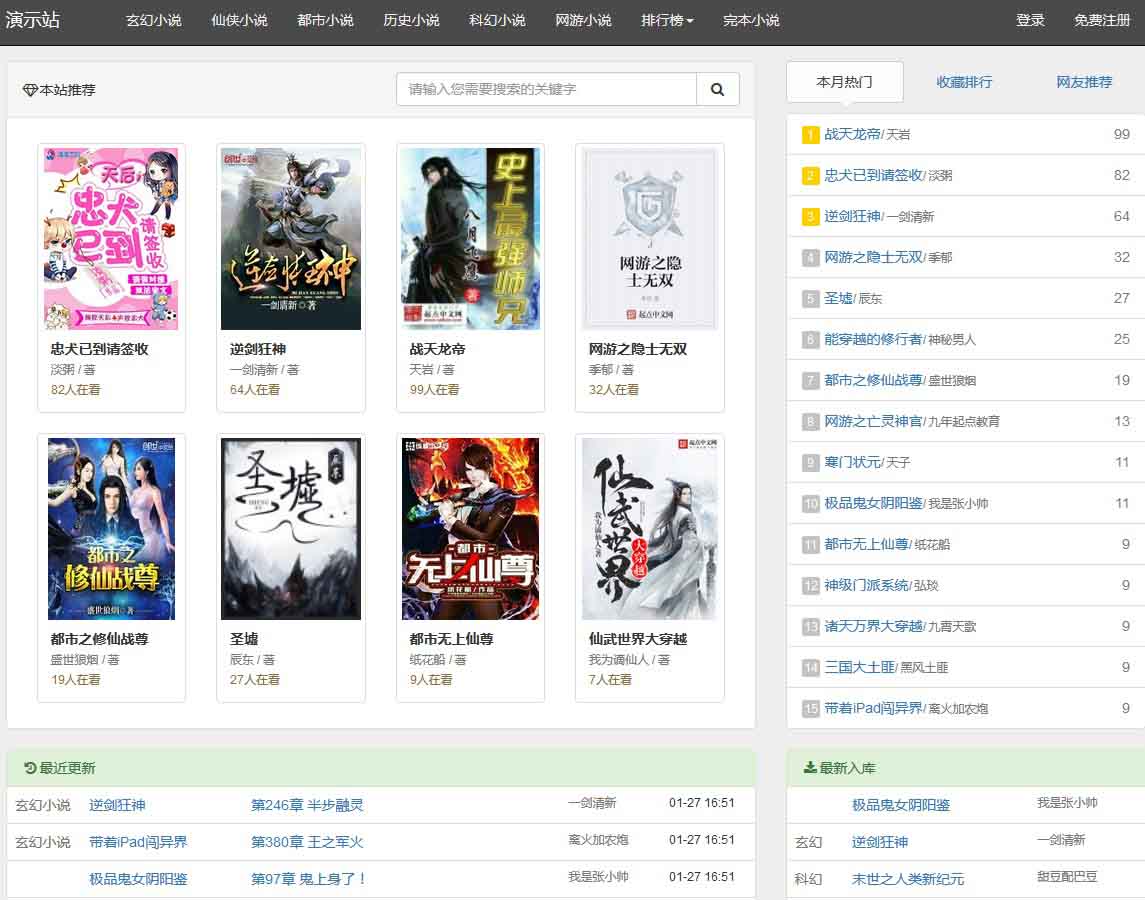Open the 忠犬已到请签收 book cover

coord(111,239)
